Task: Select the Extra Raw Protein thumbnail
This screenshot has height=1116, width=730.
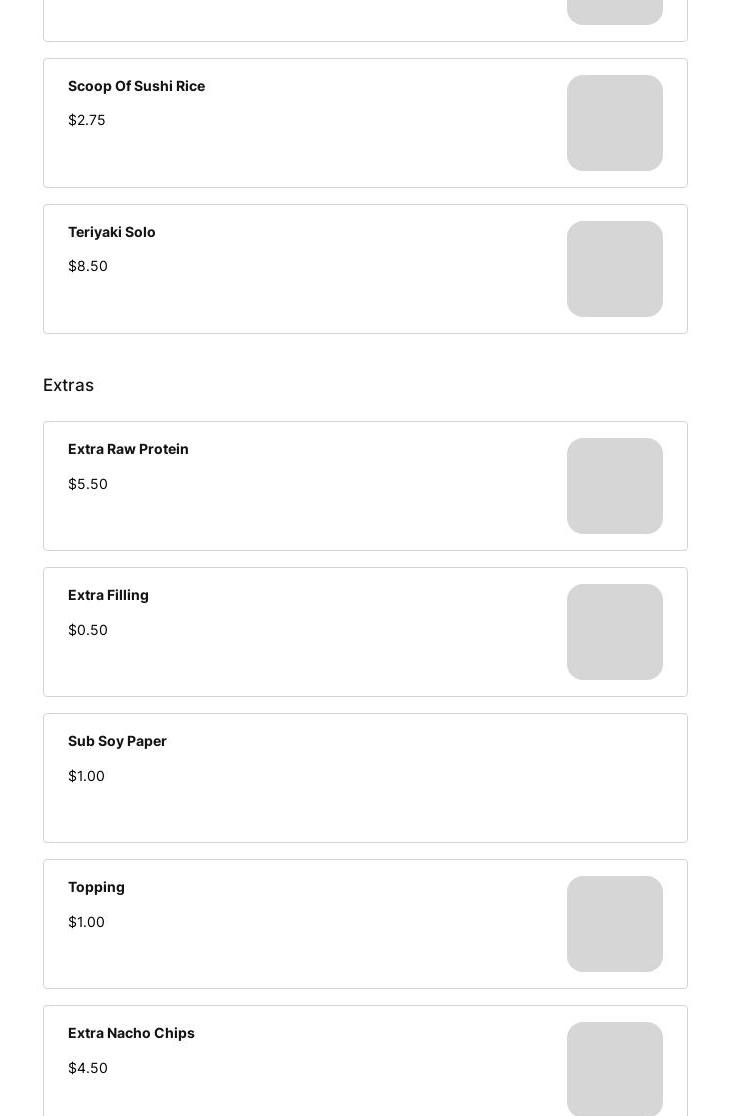Action: coord(614,486)
